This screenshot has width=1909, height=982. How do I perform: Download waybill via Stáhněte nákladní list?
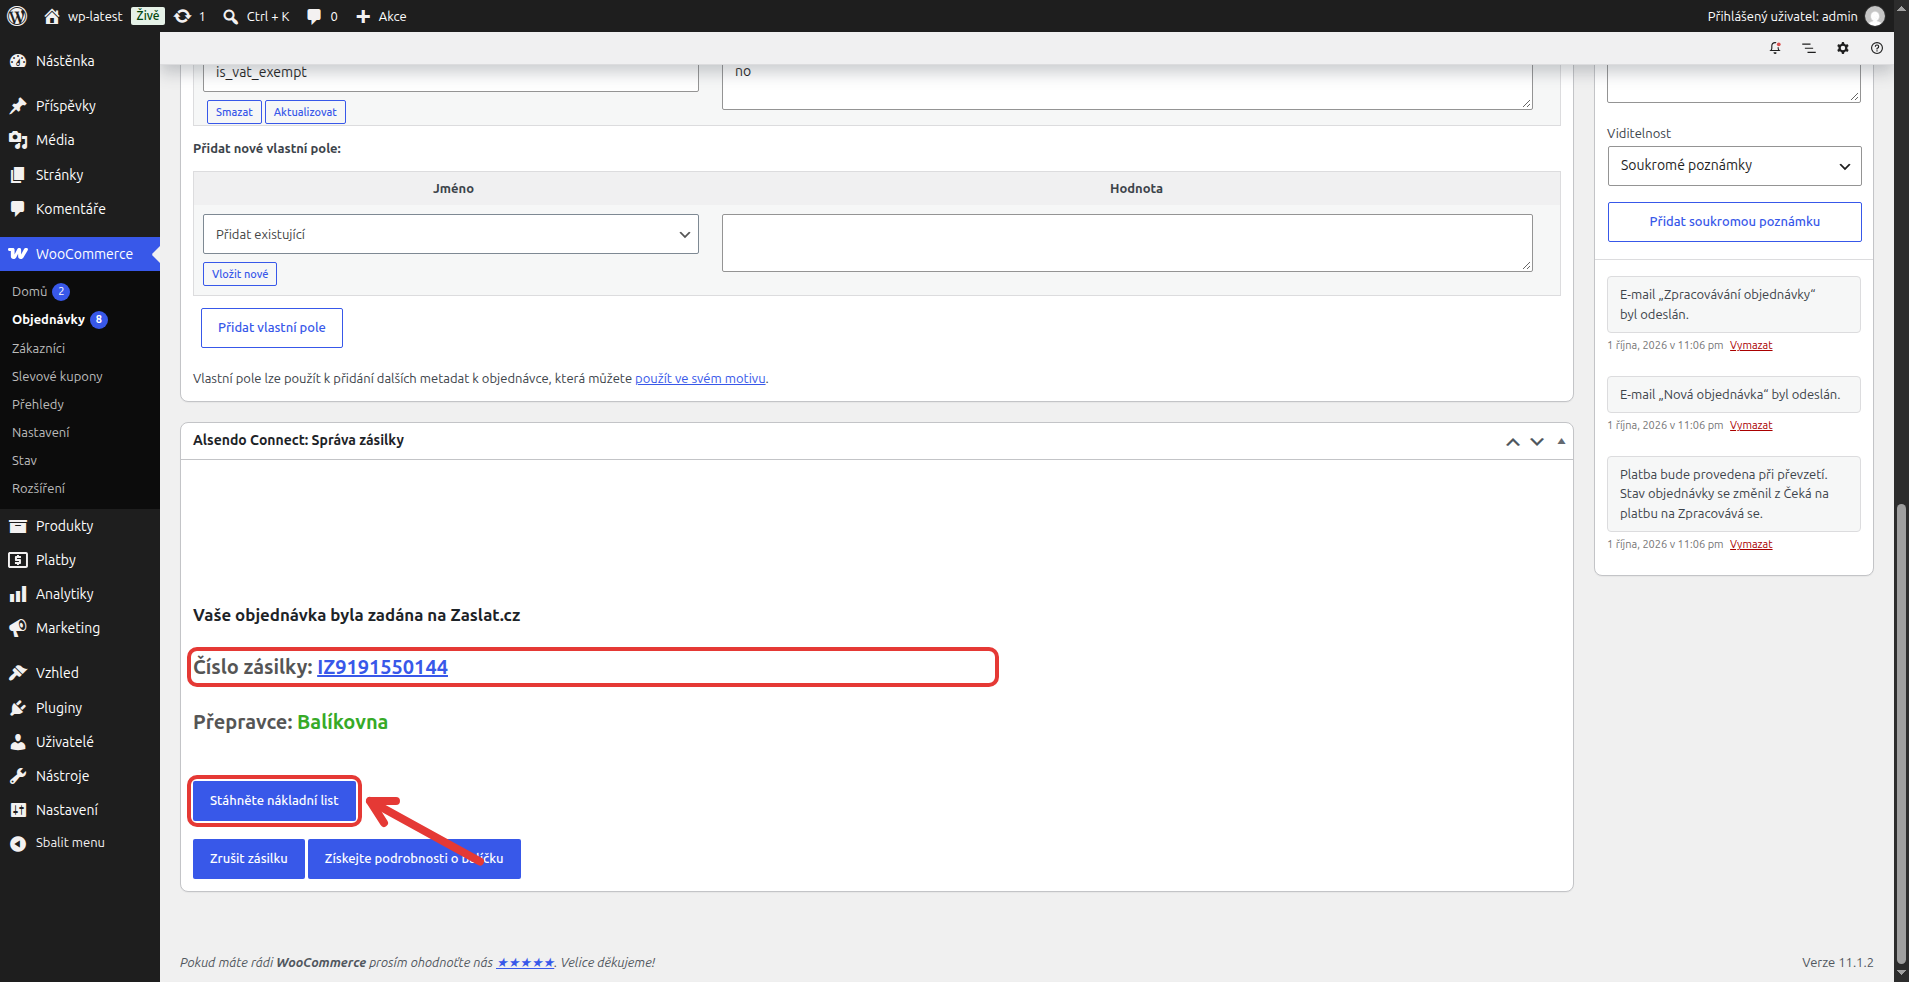click(274, 801)
